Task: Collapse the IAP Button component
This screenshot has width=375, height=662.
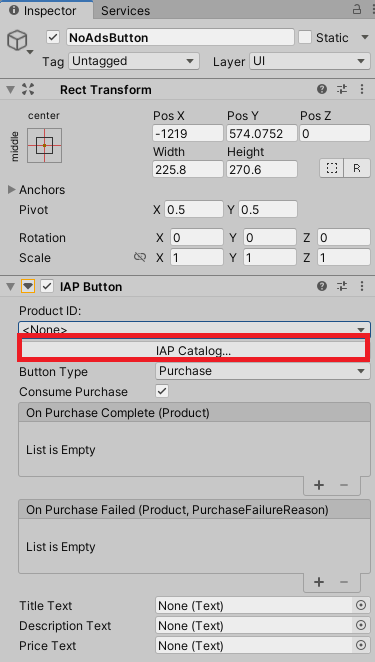Action: (x=11, y=287)
